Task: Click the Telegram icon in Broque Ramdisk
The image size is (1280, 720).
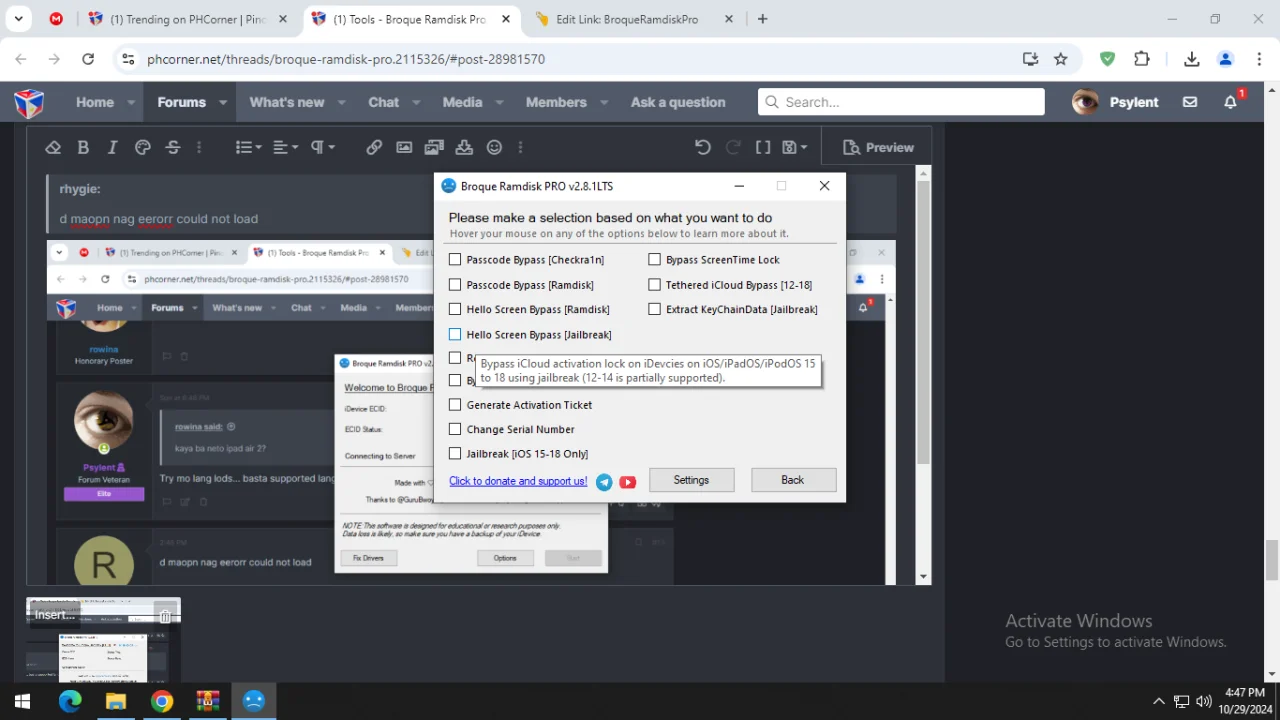Action: pyautogui.click(x=604, y=482)
